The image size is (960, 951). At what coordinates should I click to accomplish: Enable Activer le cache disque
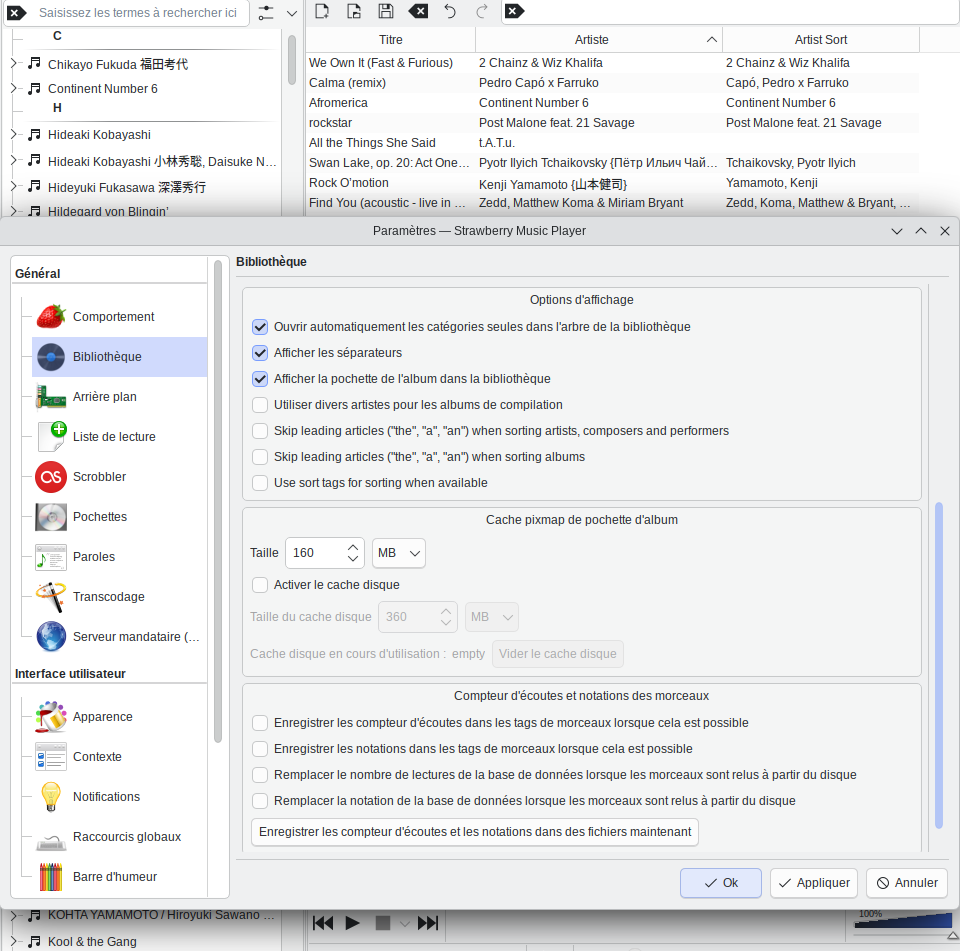(260, 585)
